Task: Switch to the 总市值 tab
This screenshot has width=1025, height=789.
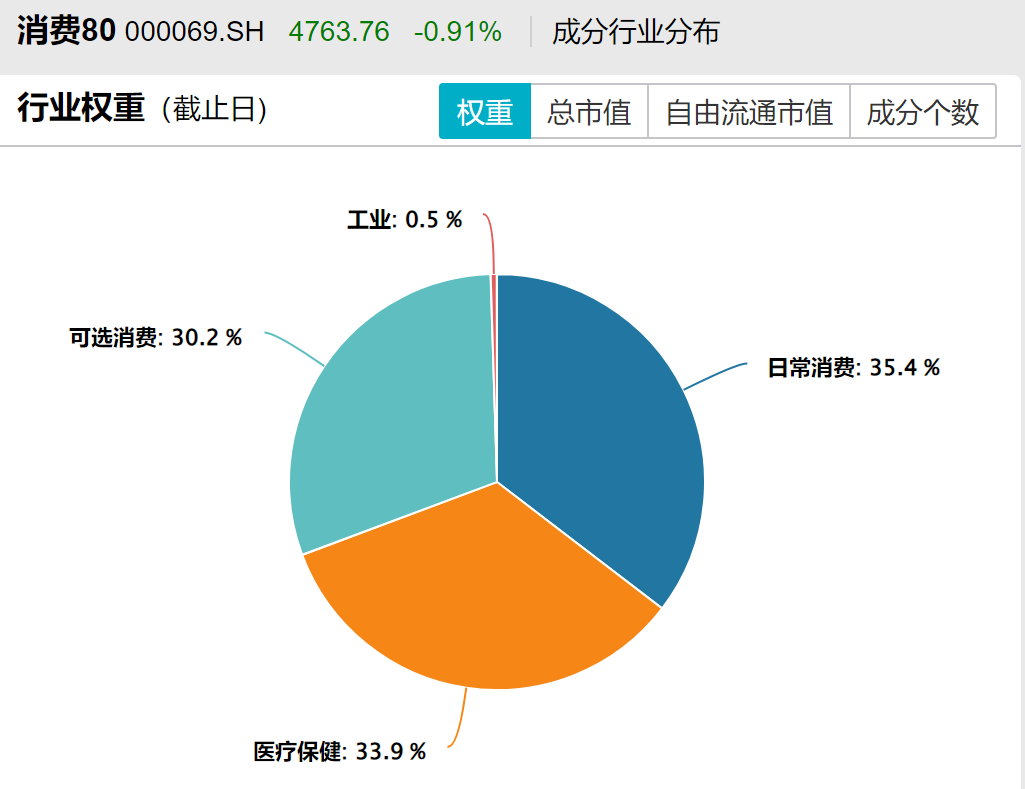Action: pyautogui.click(x=589, y=112)
